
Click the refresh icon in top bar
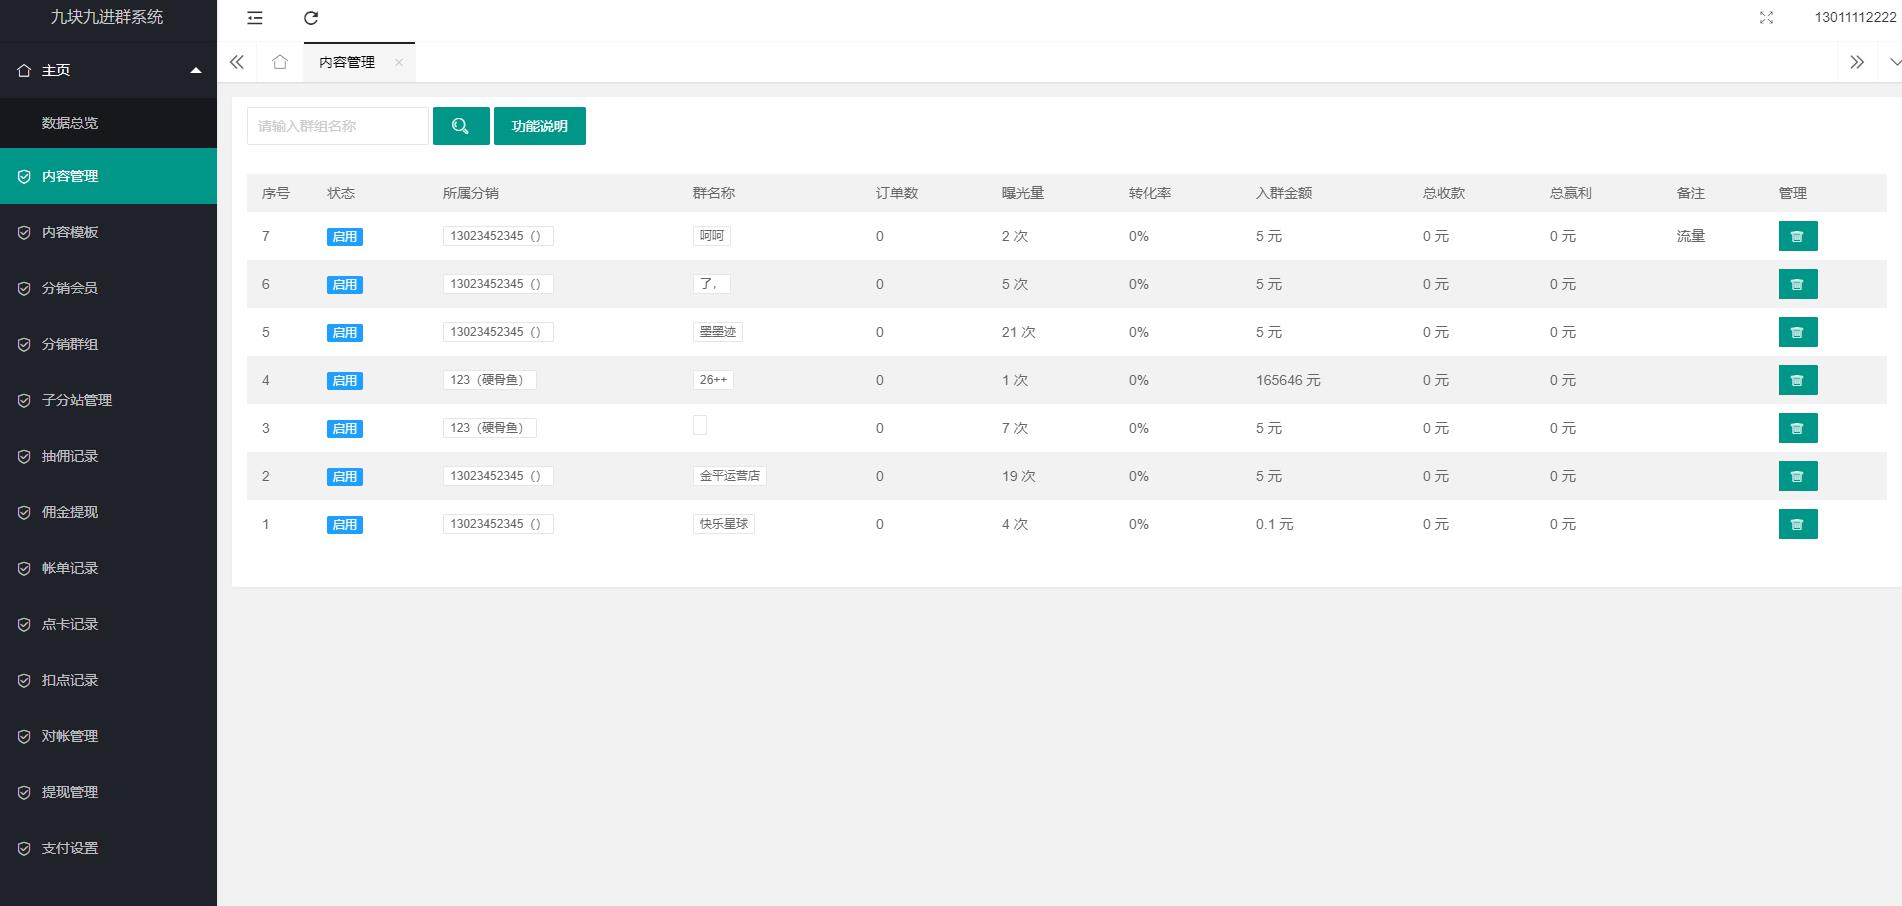[x=311, y=18]
